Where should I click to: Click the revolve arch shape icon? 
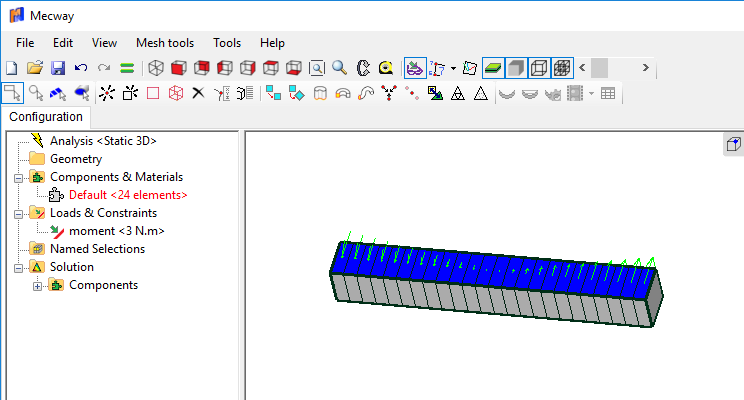coord(343,93)
